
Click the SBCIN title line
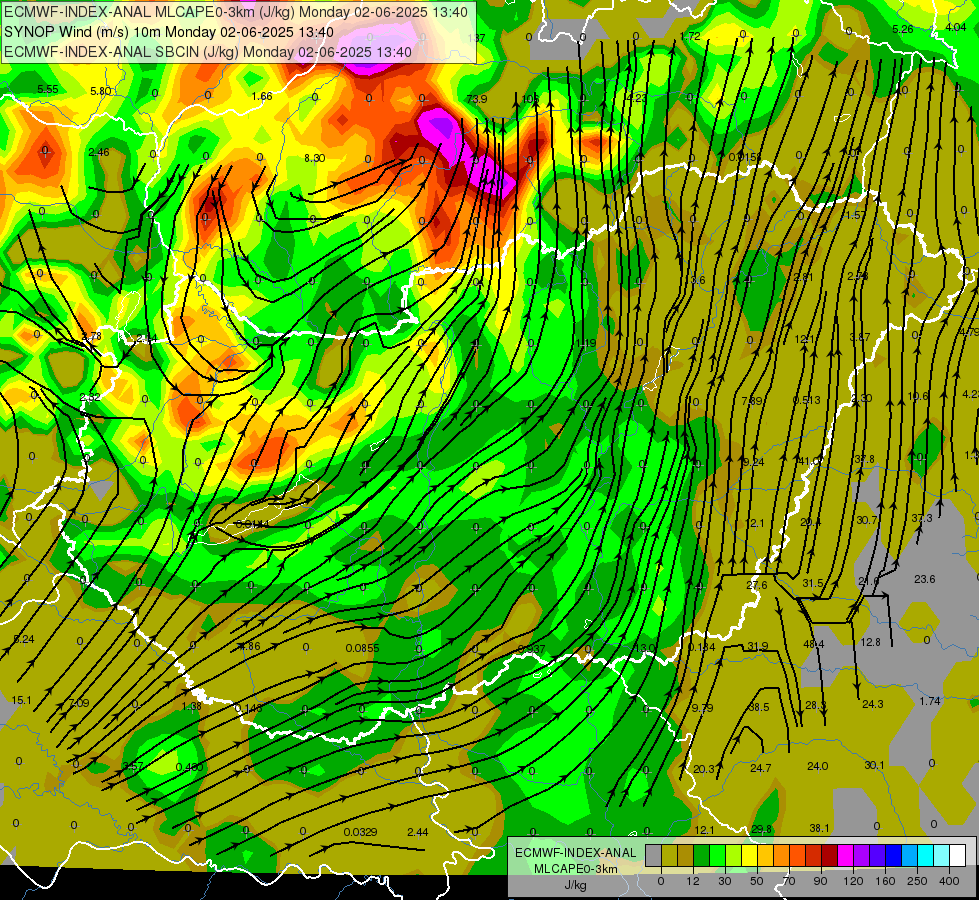(207, 52)
